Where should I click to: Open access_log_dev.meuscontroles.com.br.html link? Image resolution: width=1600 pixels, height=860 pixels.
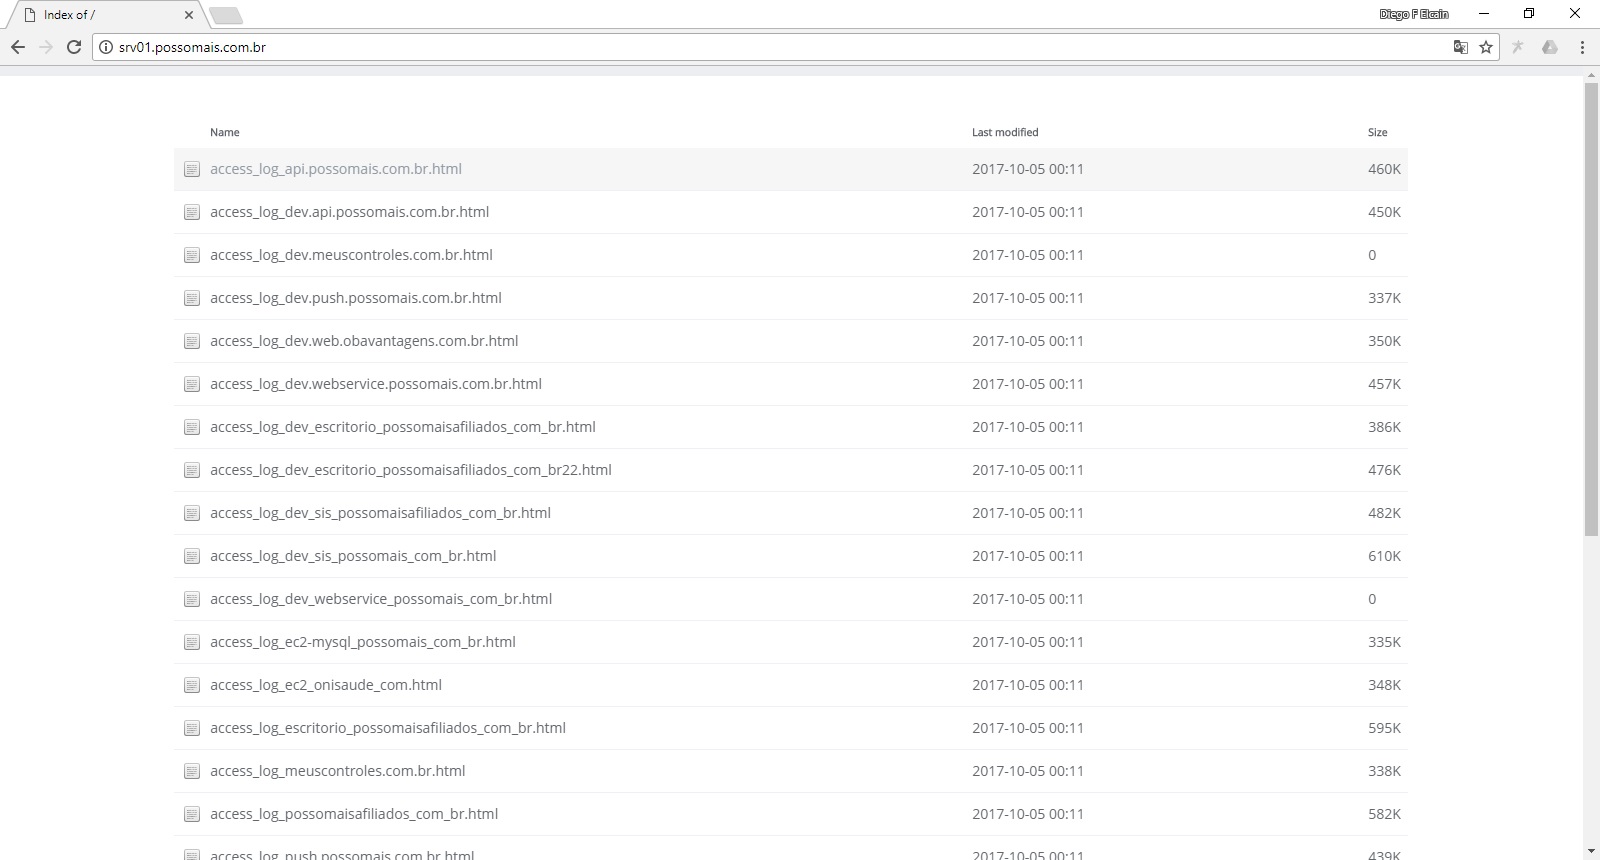click(x=351, y=255)
